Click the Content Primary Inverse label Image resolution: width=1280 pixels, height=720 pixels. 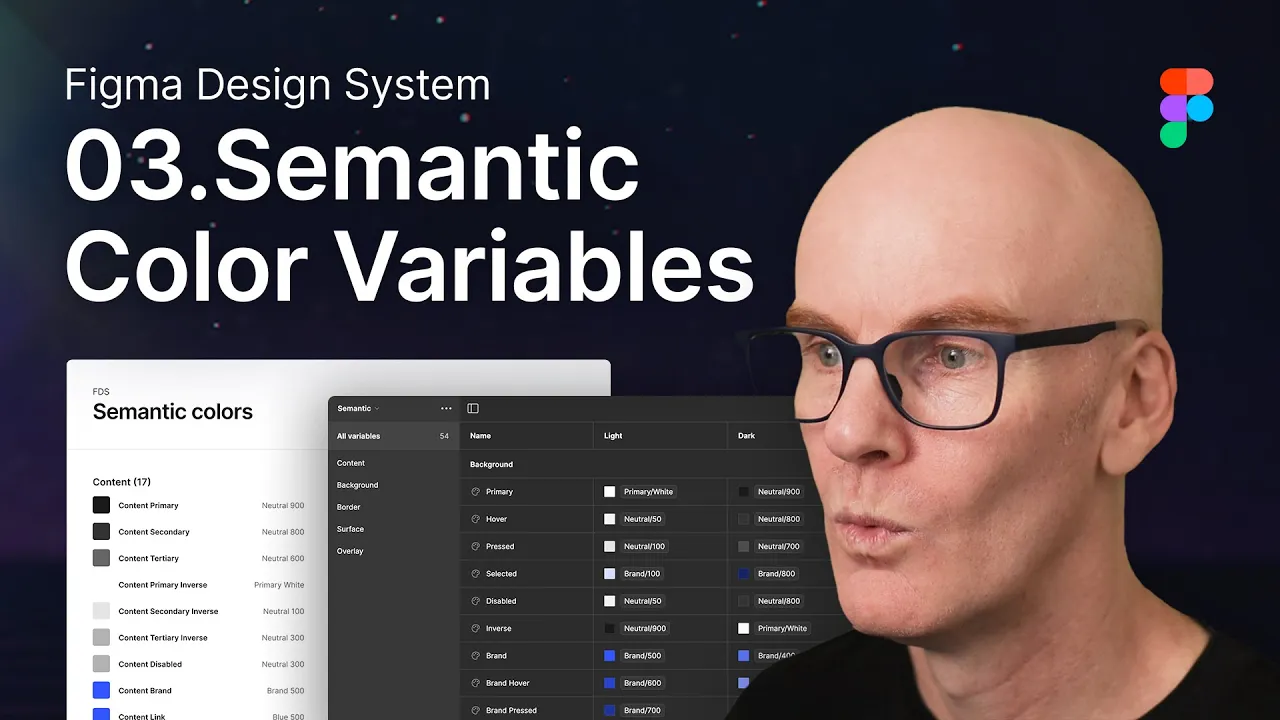(x=163, y=585)
